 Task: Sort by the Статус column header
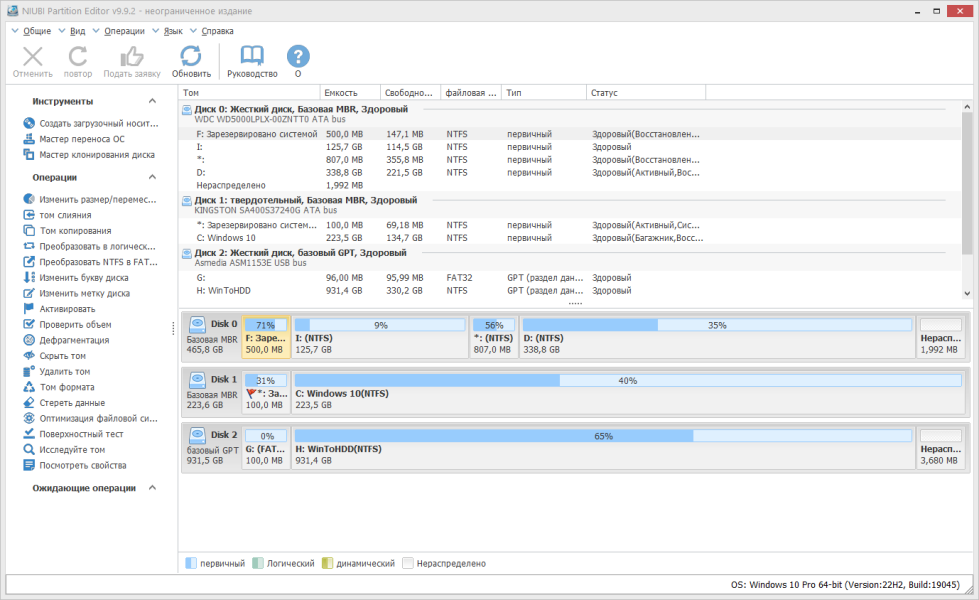tap(646, 92)
